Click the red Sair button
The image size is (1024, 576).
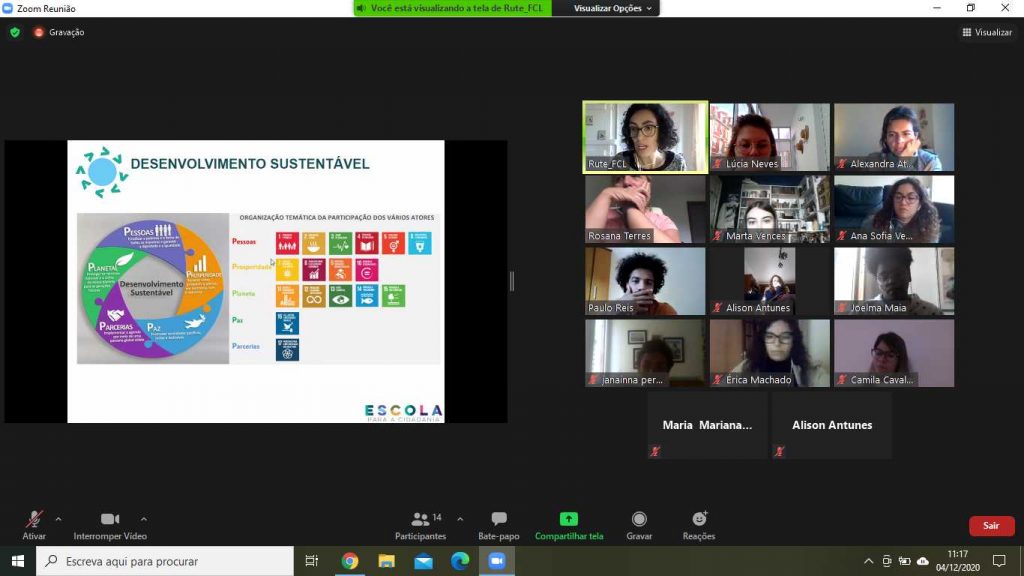coord(991,526)
